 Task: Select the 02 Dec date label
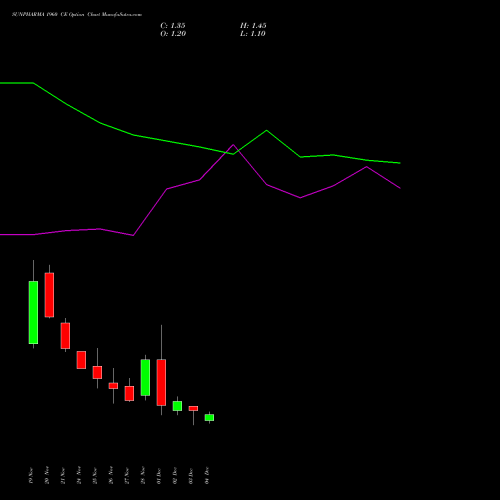point(175,476)
